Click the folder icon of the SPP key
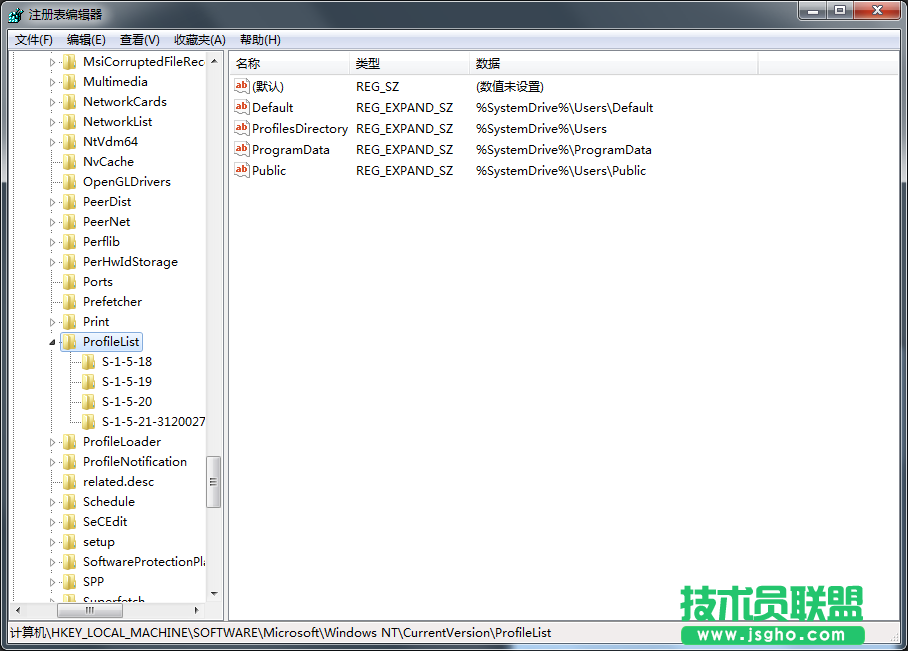 (x=69, y=581)
